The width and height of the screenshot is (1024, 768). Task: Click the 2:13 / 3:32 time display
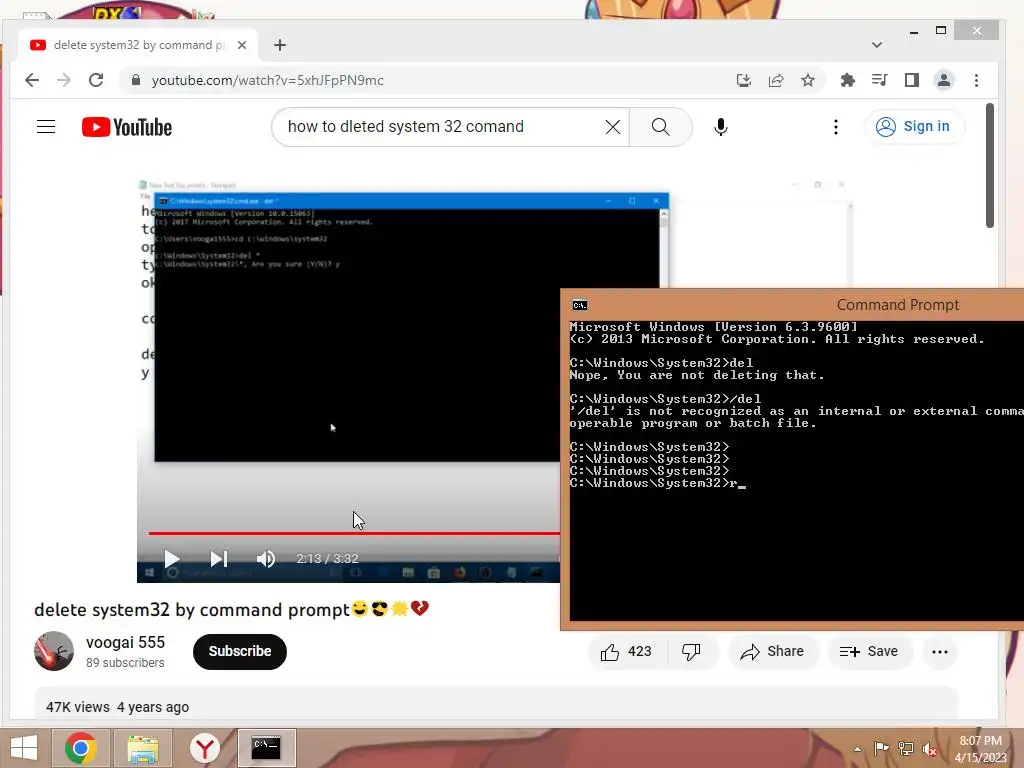(x=327, y=559)
